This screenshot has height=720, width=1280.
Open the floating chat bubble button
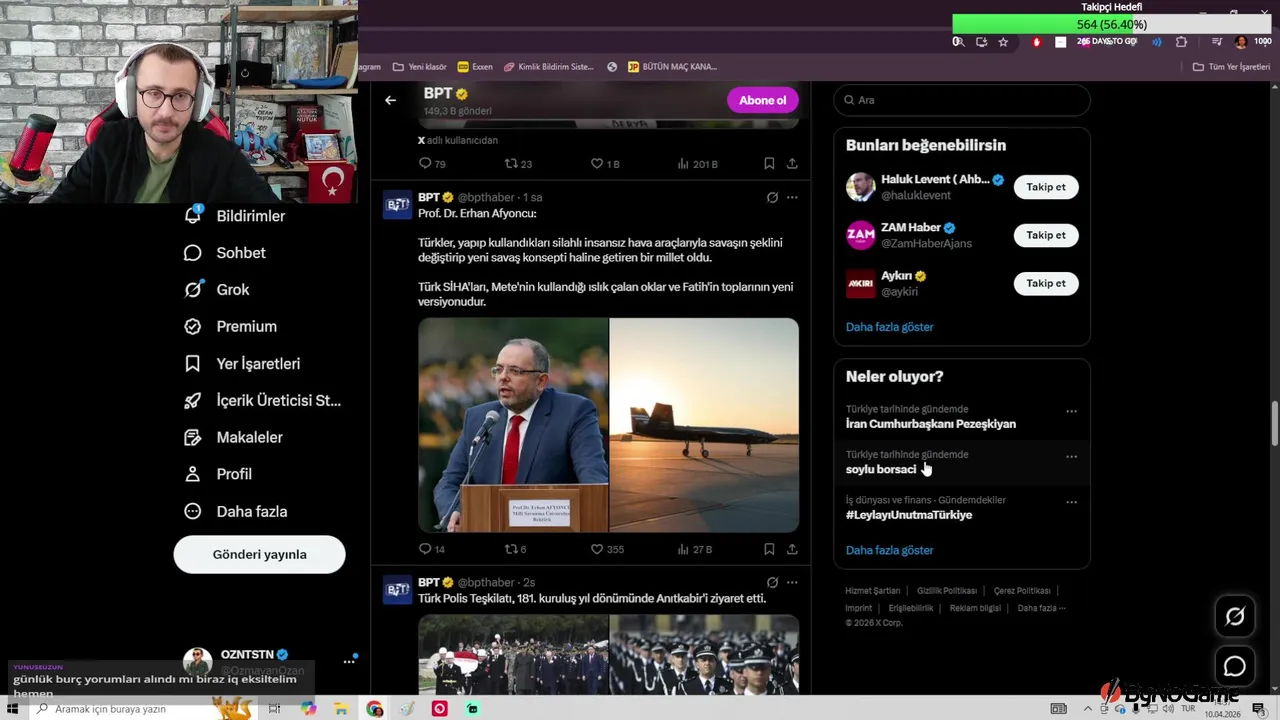(x=1235, y=666)
